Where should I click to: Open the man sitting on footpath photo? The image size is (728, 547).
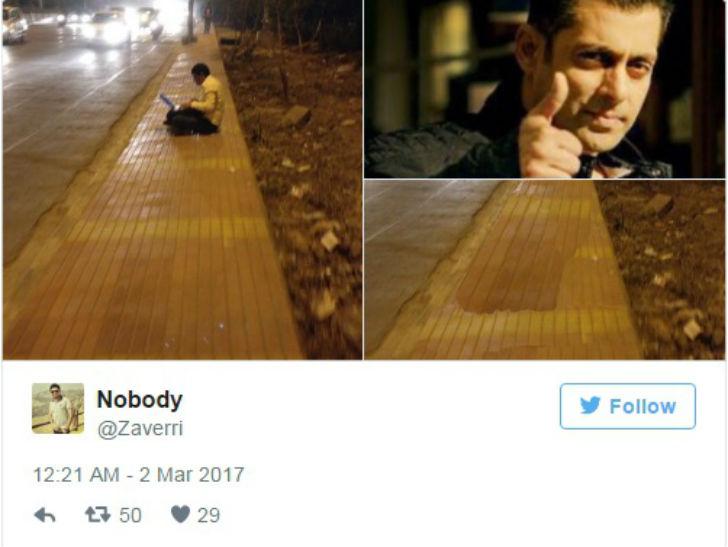coord(182,180)
